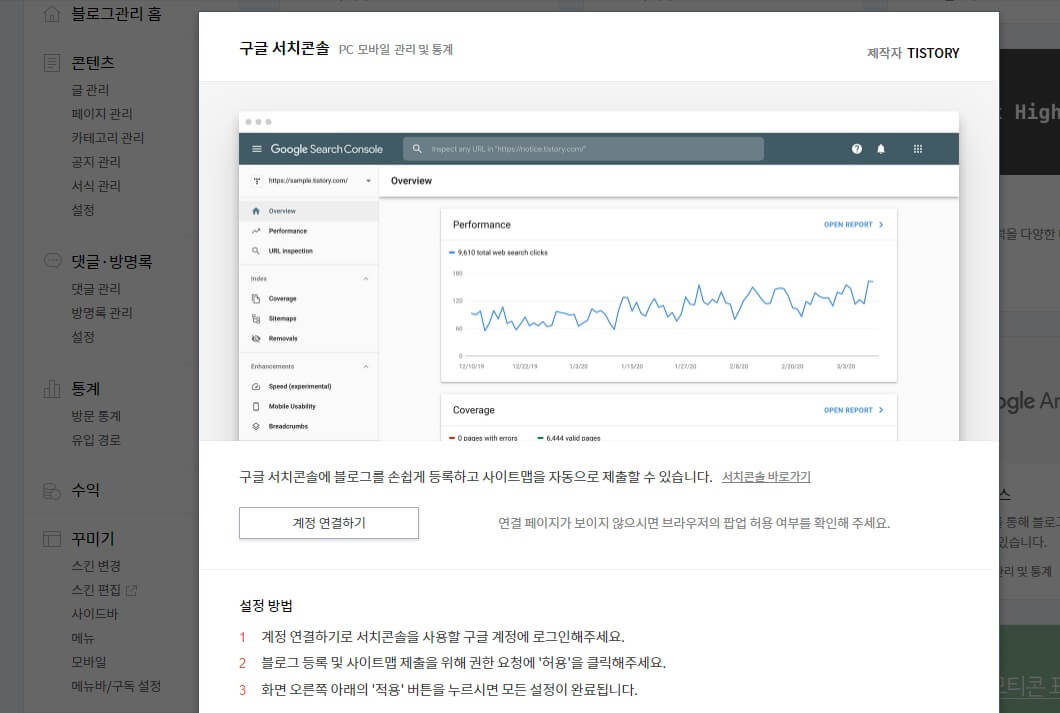Image resolution: width=1060 pixels, height=713 pixels.
Task: Click the 통계 section heading
Action: [x=86, y=389]
